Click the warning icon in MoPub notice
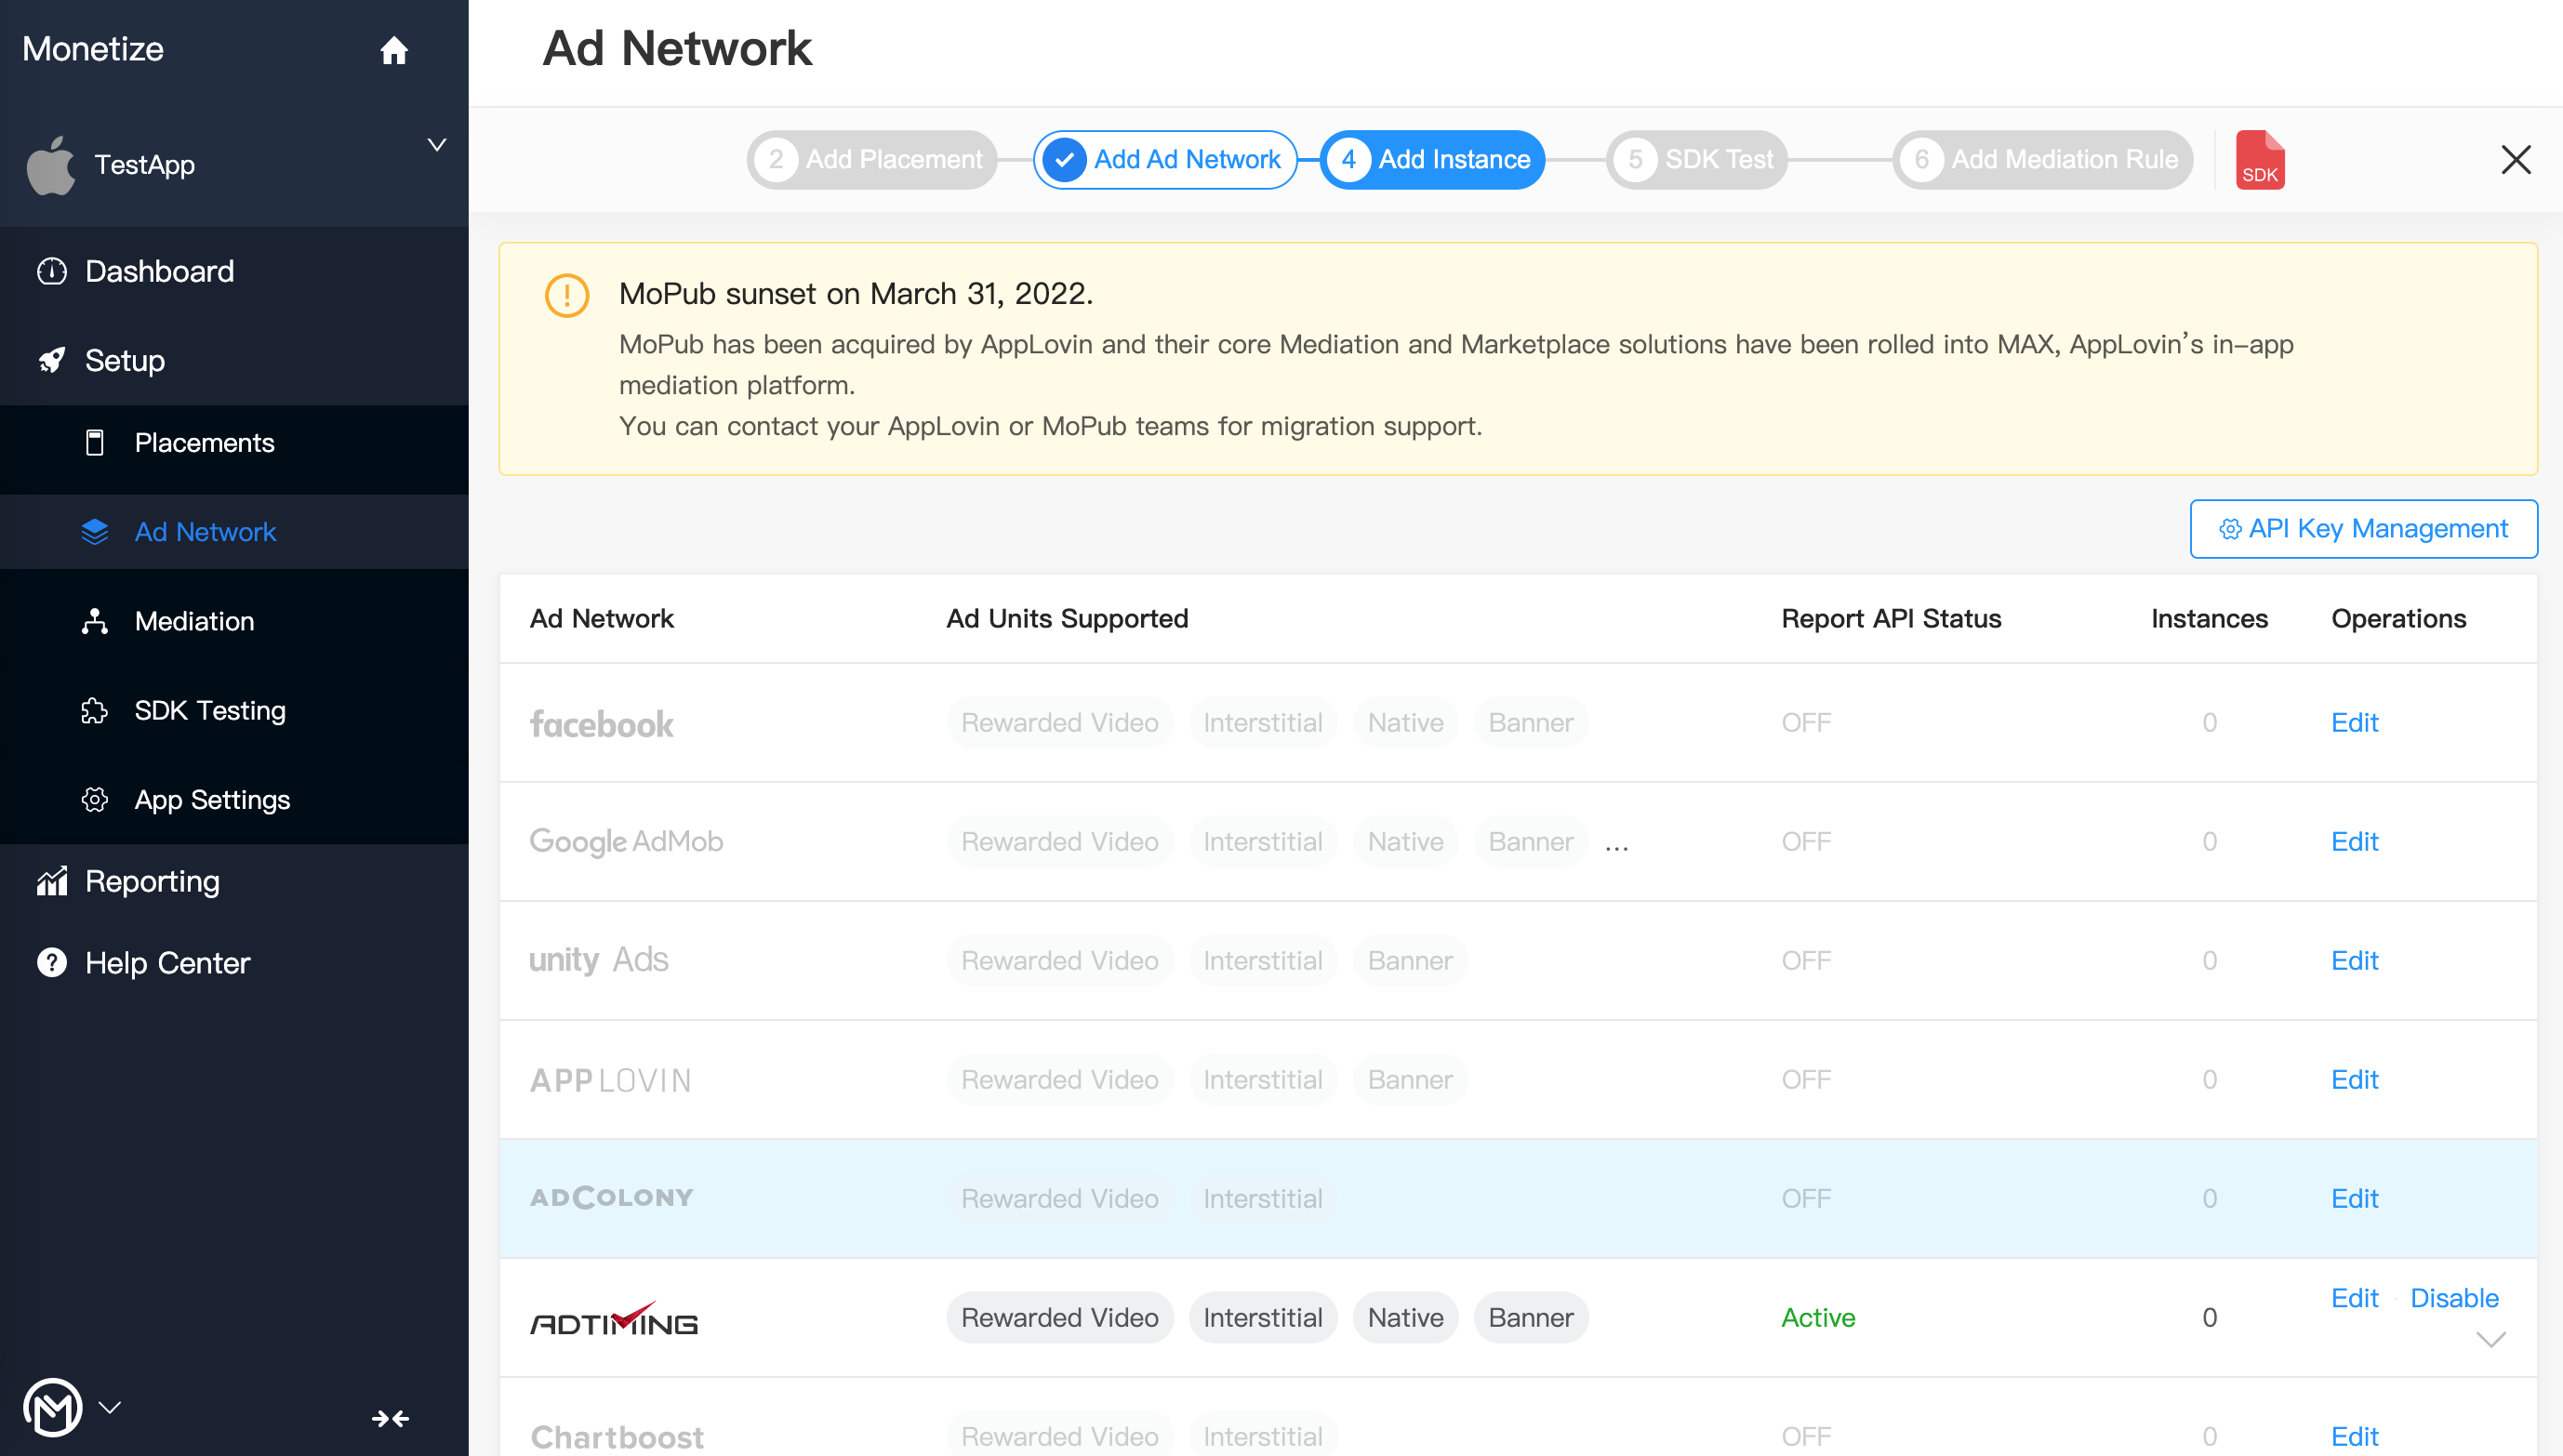2563x1456 pixels. pos(567,295)
